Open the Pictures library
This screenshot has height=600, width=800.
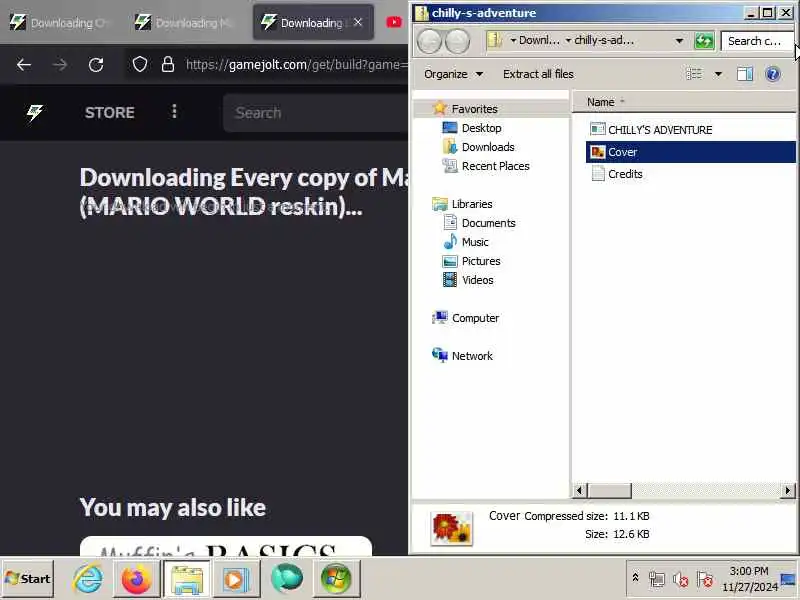tap(471, 261)
